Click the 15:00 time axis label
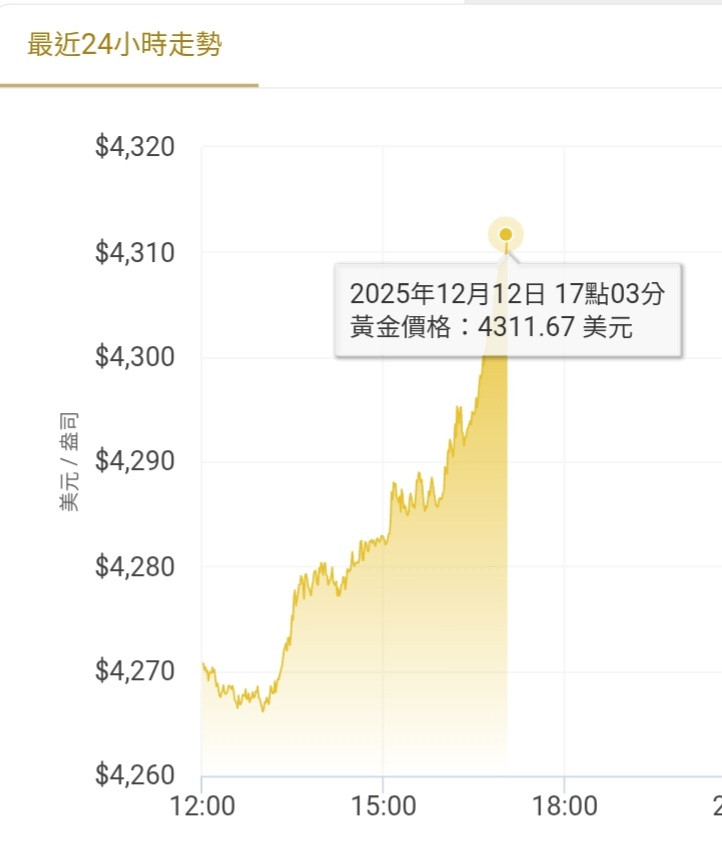The image size is (722, 844). click(x=383, y=806)
